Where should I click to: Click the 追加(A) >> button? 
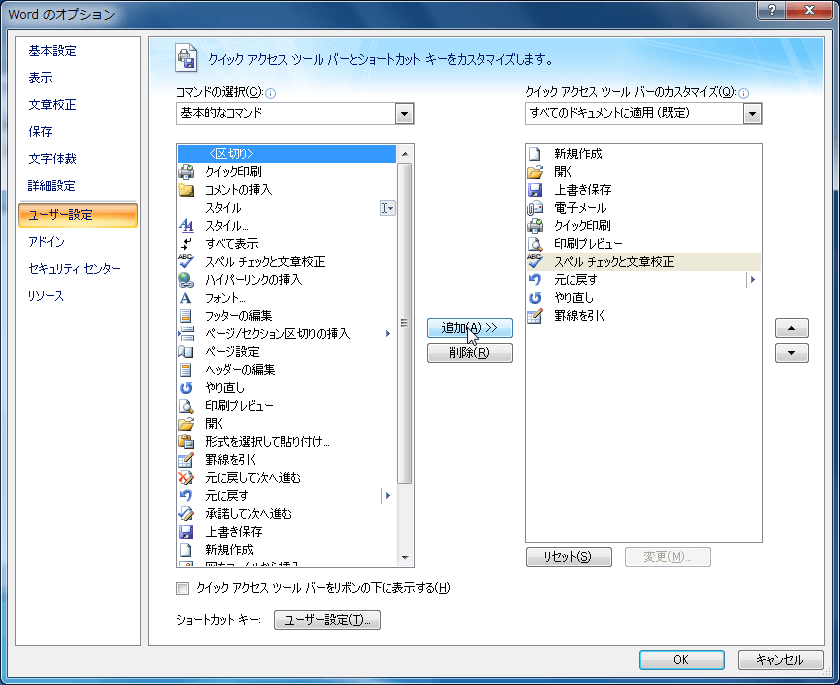click(470, 328)
